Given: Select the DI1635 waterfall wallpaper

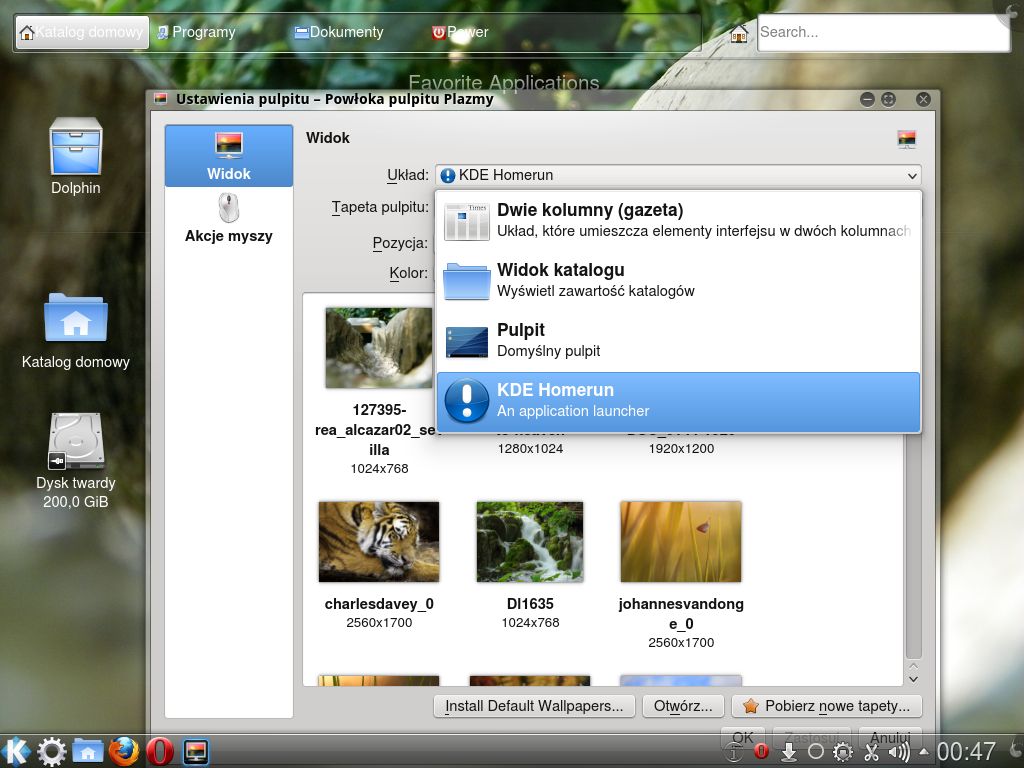Looking at the screenshot, I should point(530,565).
